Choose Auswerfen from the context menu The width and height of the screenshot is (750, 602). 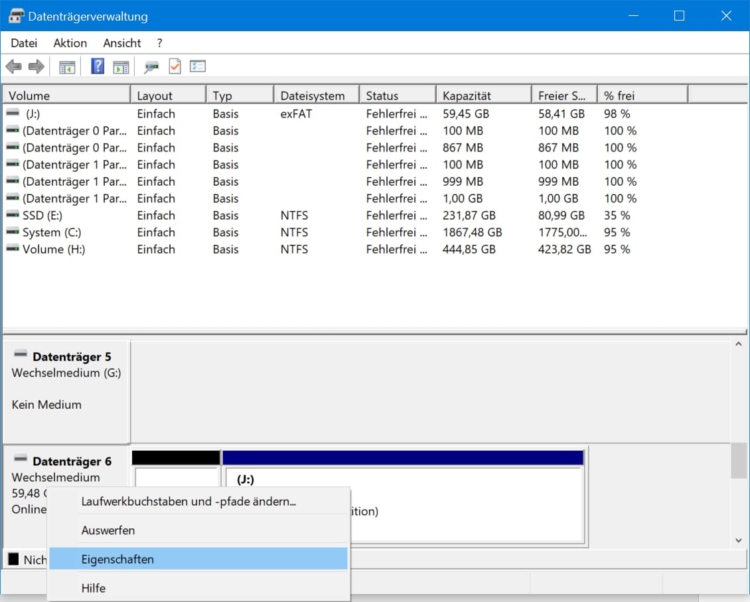[x=108, y=530]
